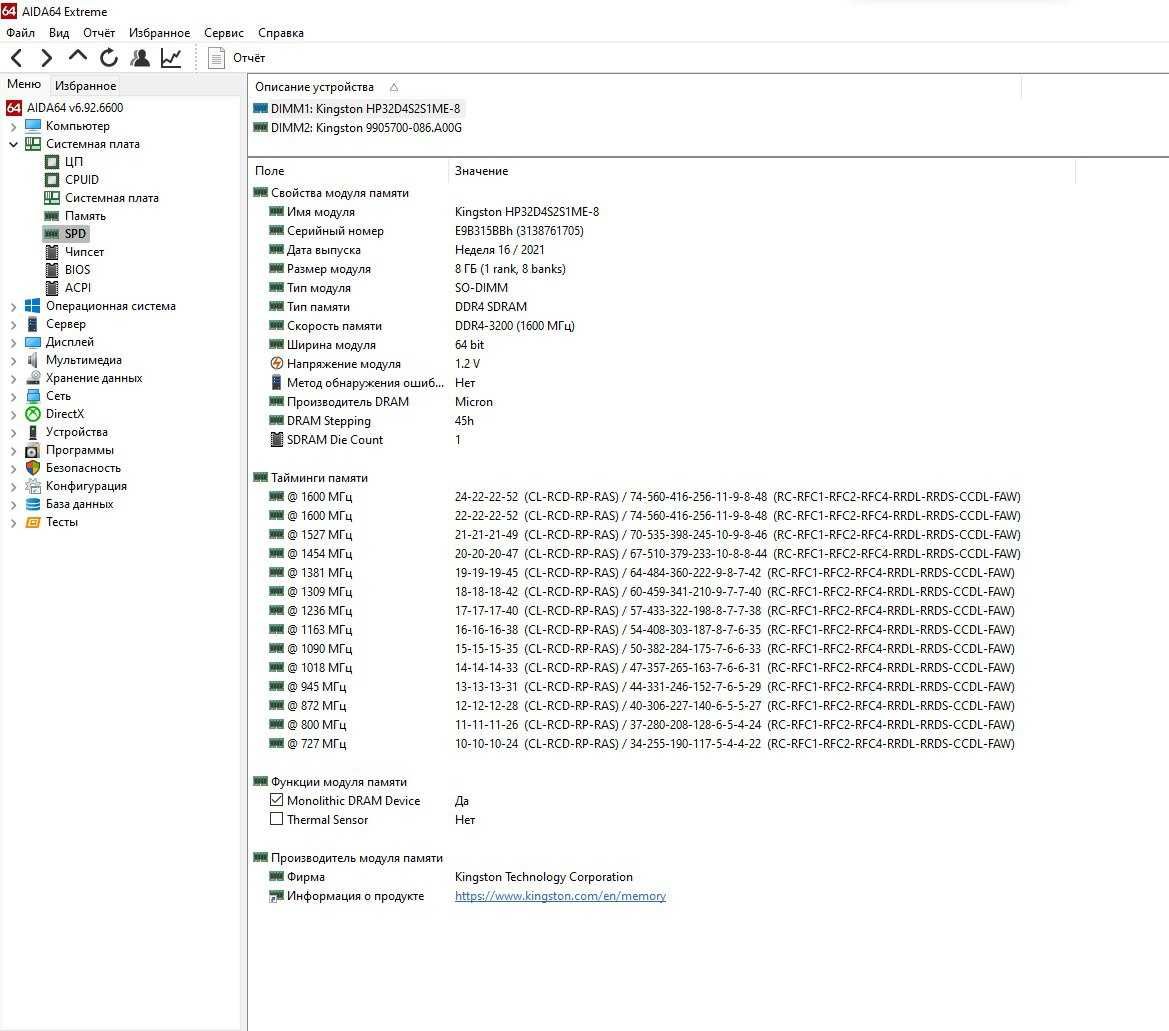Click the up-level arrow toolbar icon
This screenshot has width=1169, height=1031.
[x=78, y=57]
